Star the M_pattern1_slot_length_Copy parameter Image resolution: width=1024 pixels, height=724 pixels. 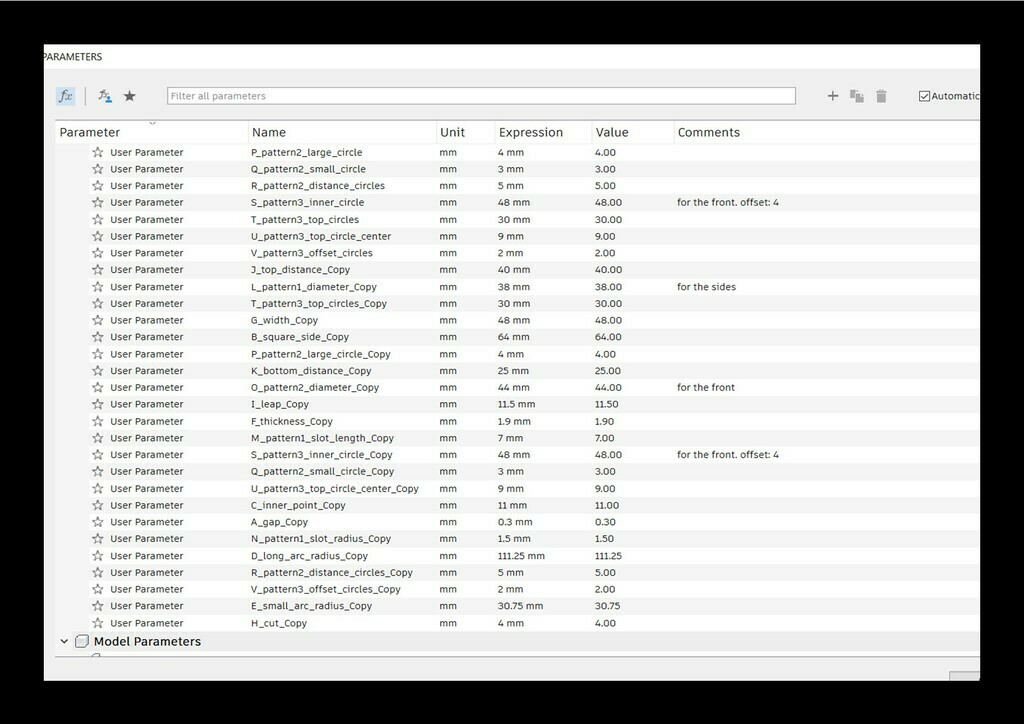coord(98,437)
